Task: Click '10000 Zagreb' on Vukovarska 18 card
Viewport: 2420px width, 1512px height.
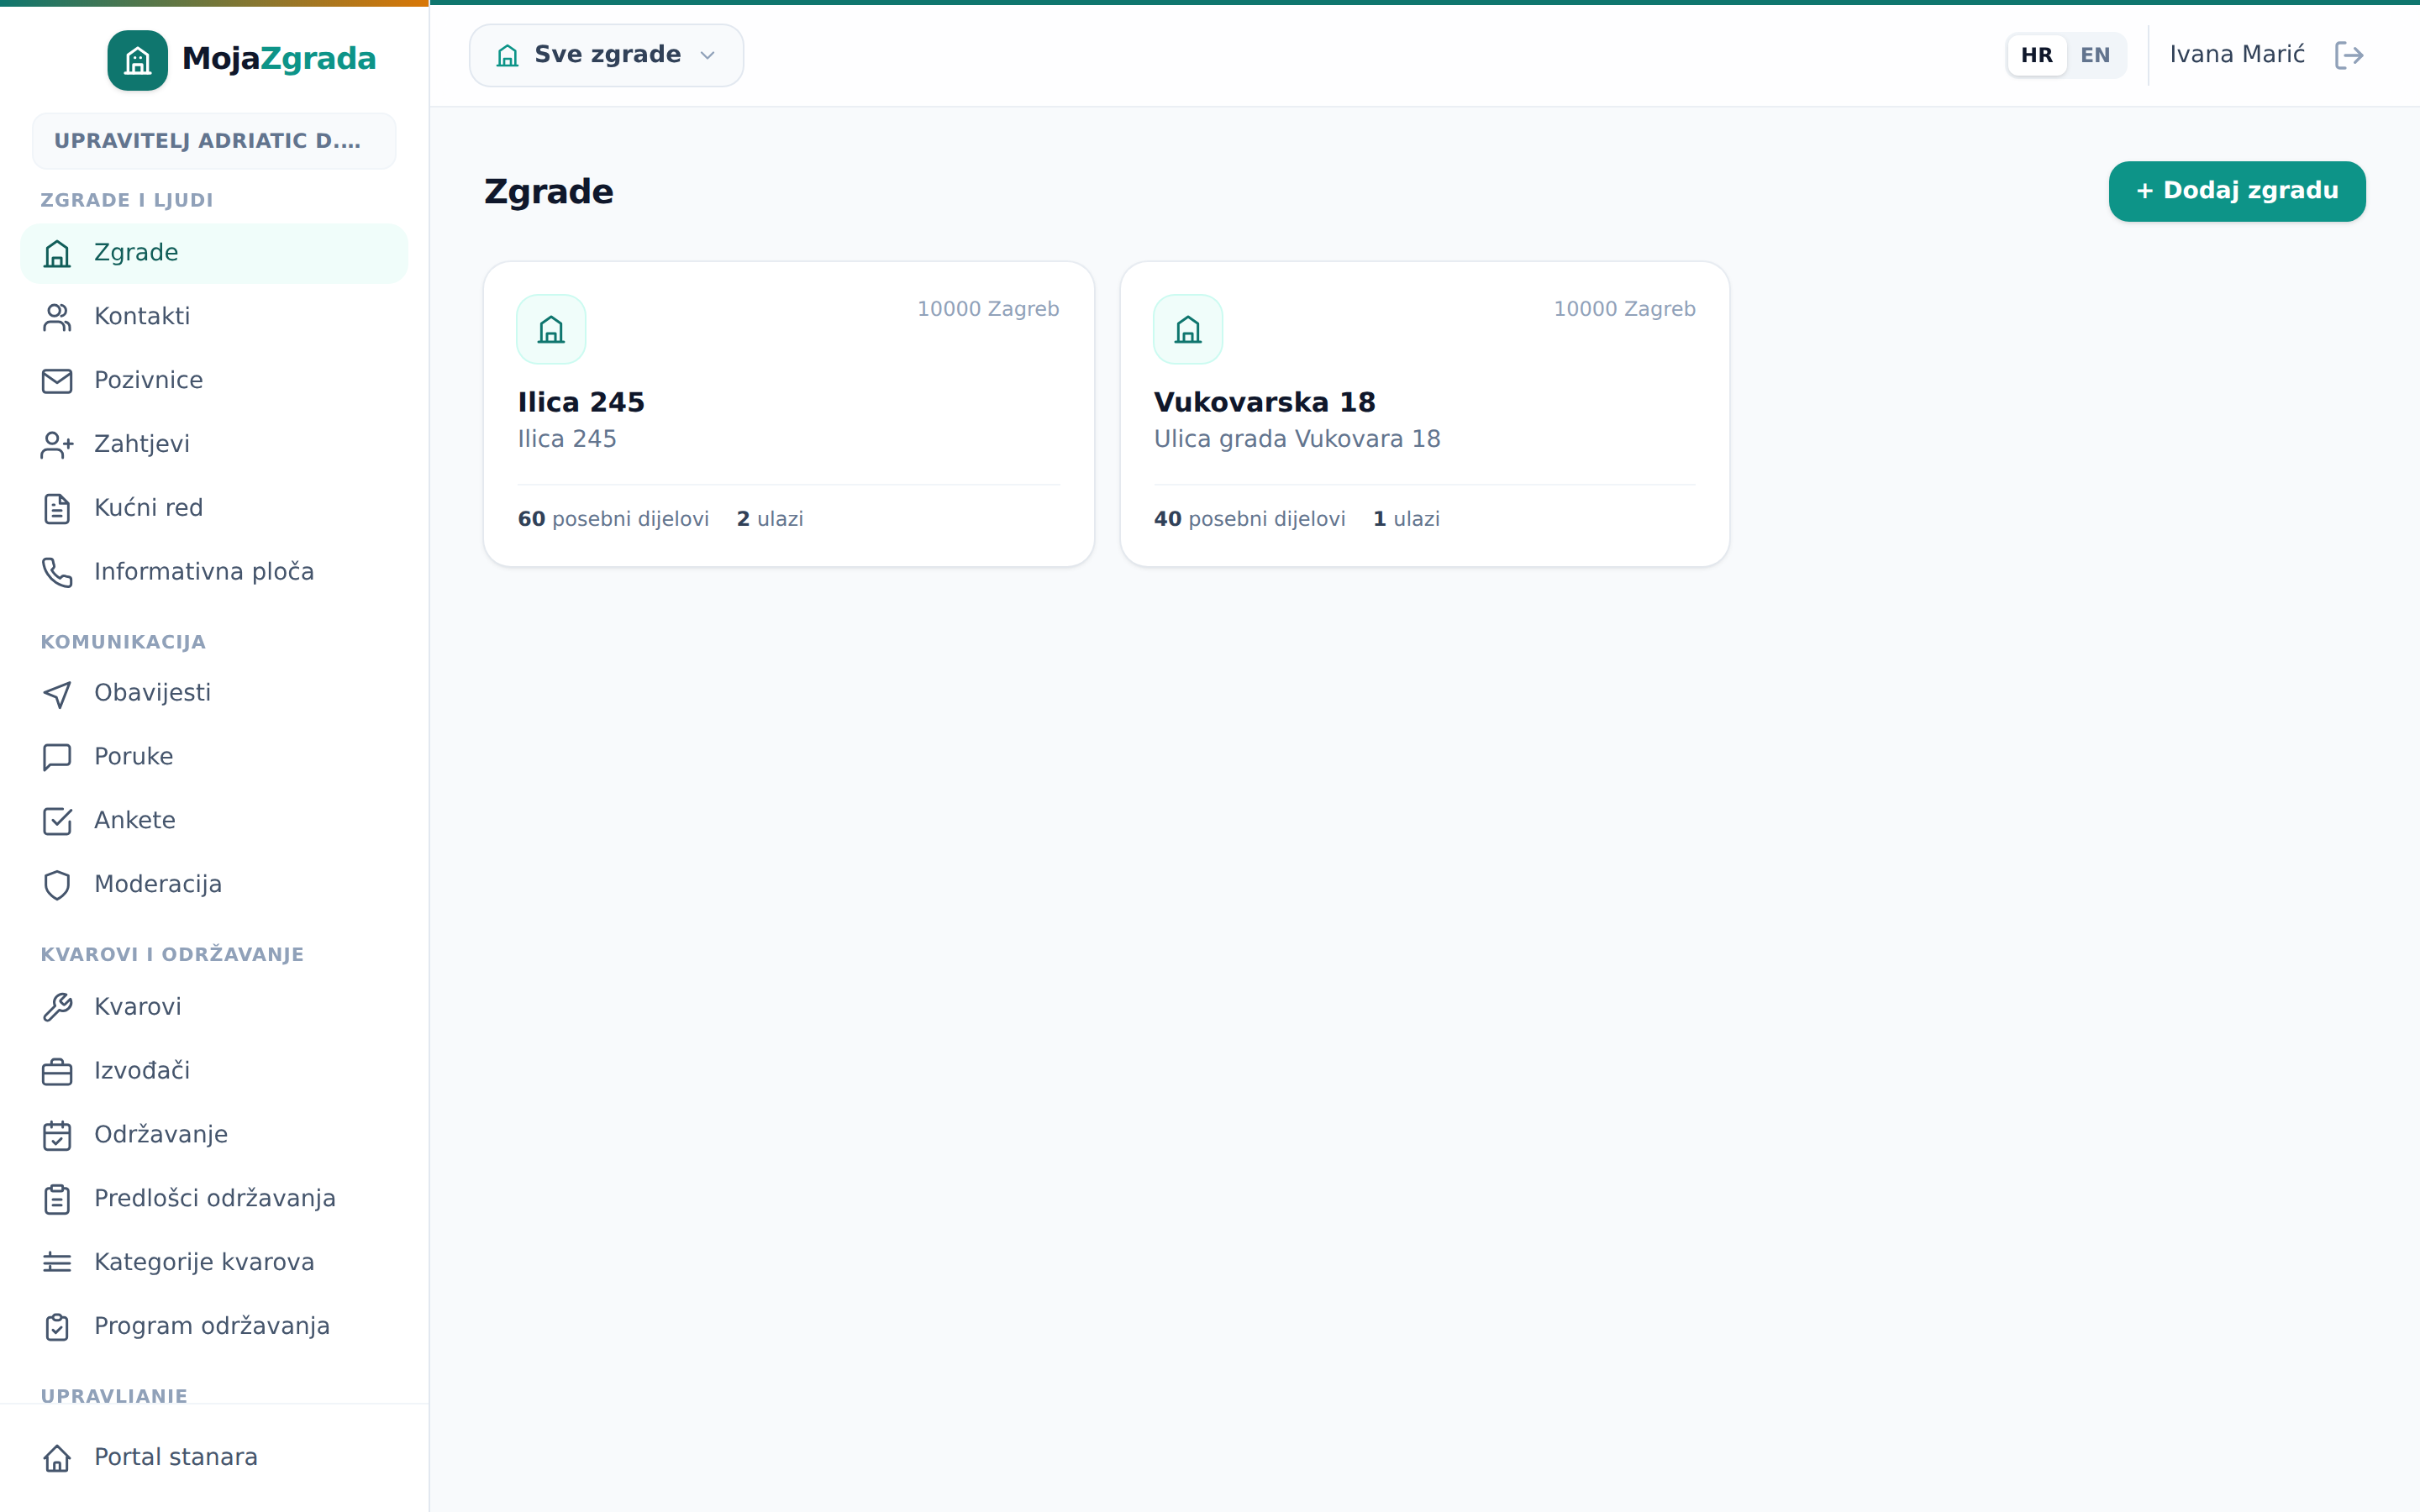Action: 1624,309
